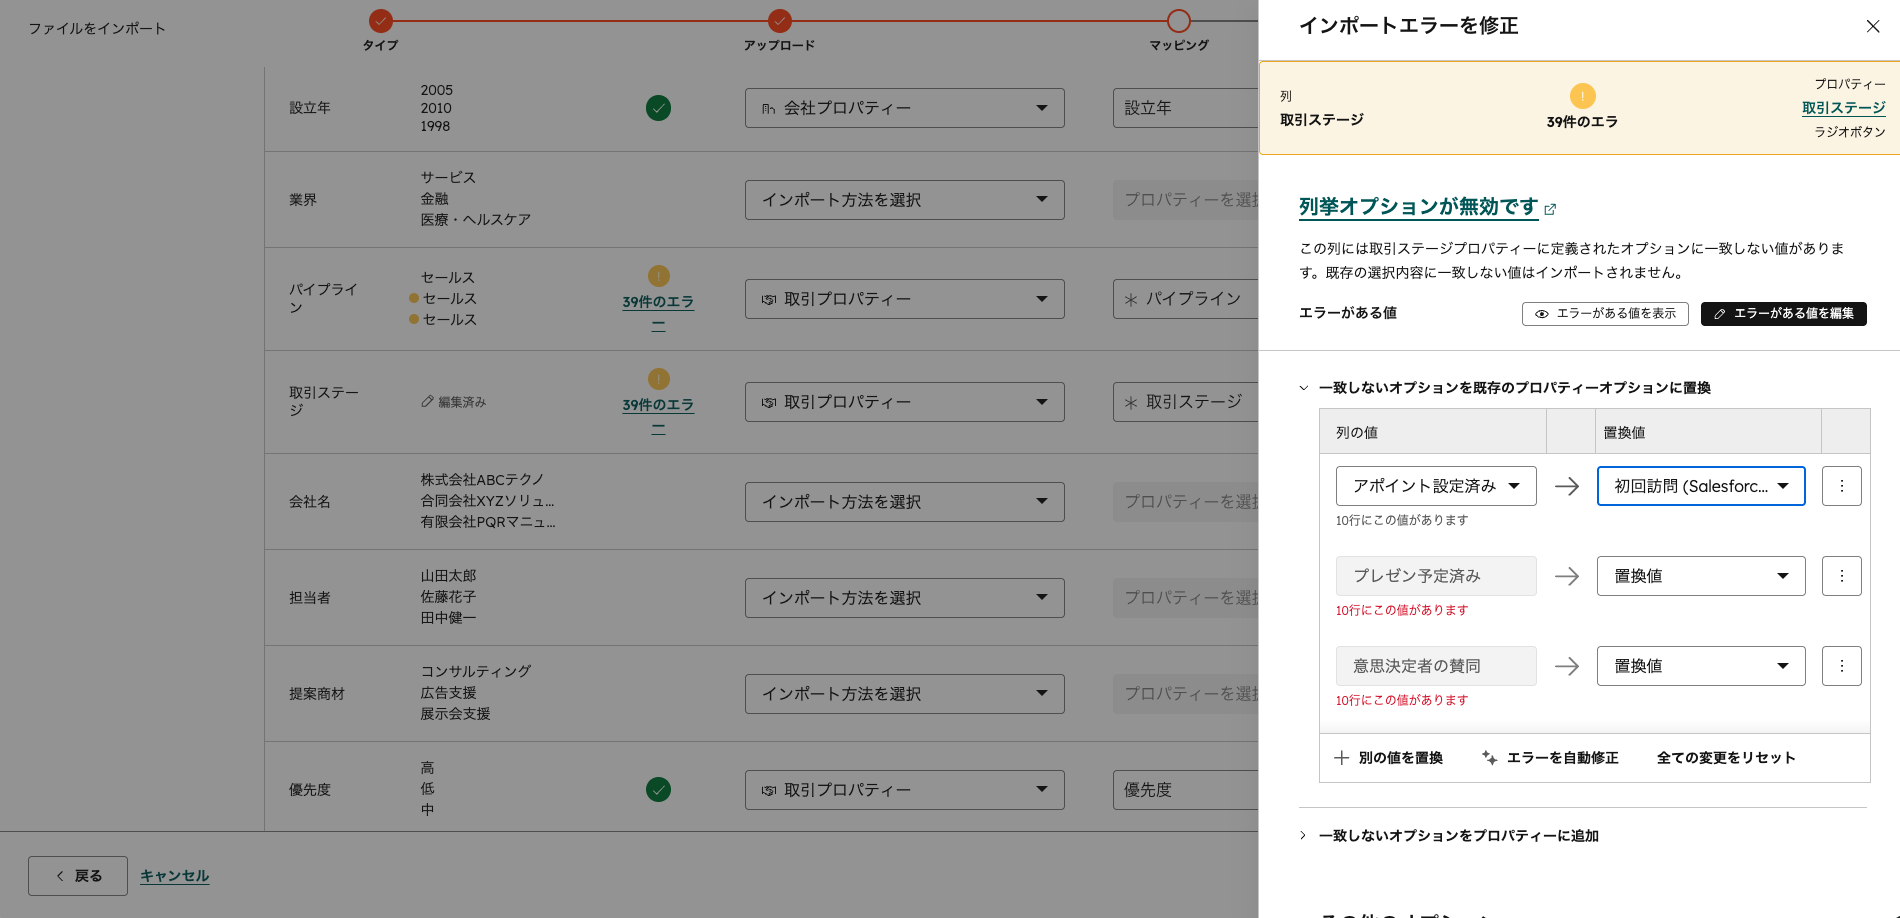Click warning icon in パイプライン row
1900x918 pixels.
pos(659,276)
